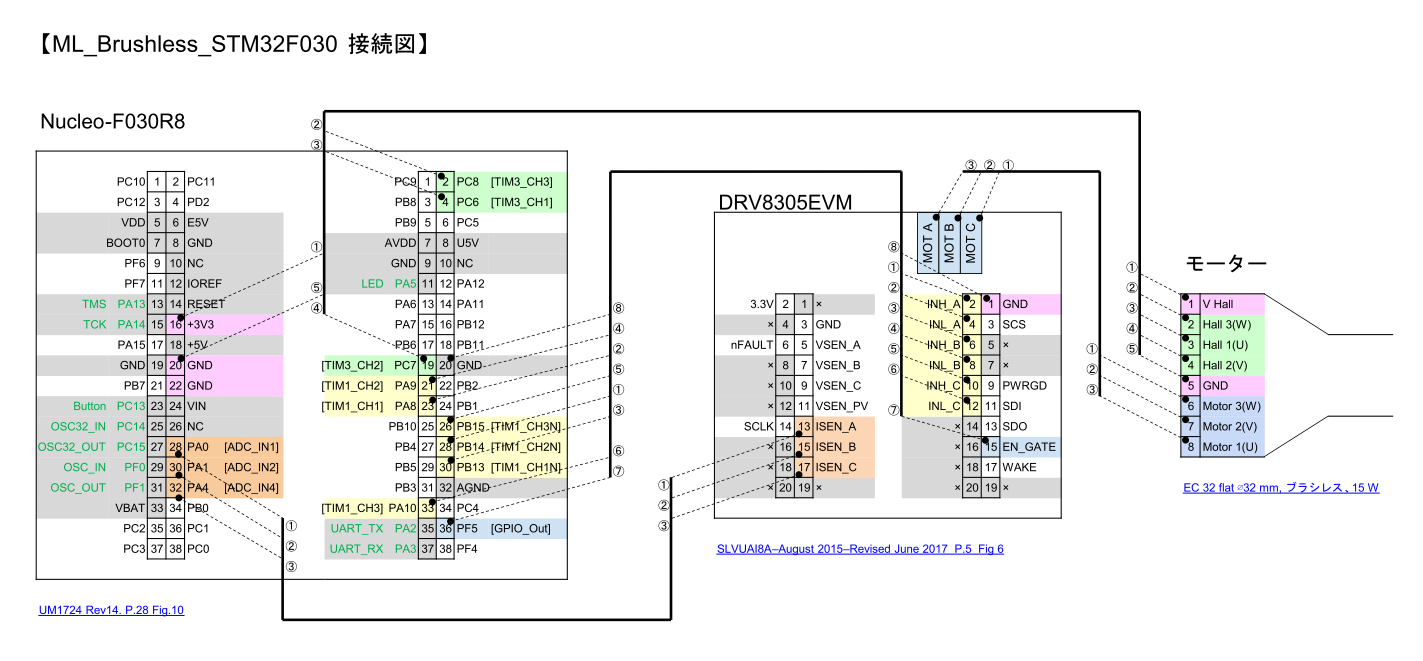This screenshot has width=1423, height=661.
Task: Click the DRV8305EVM board title
Action: coord(783,201)
